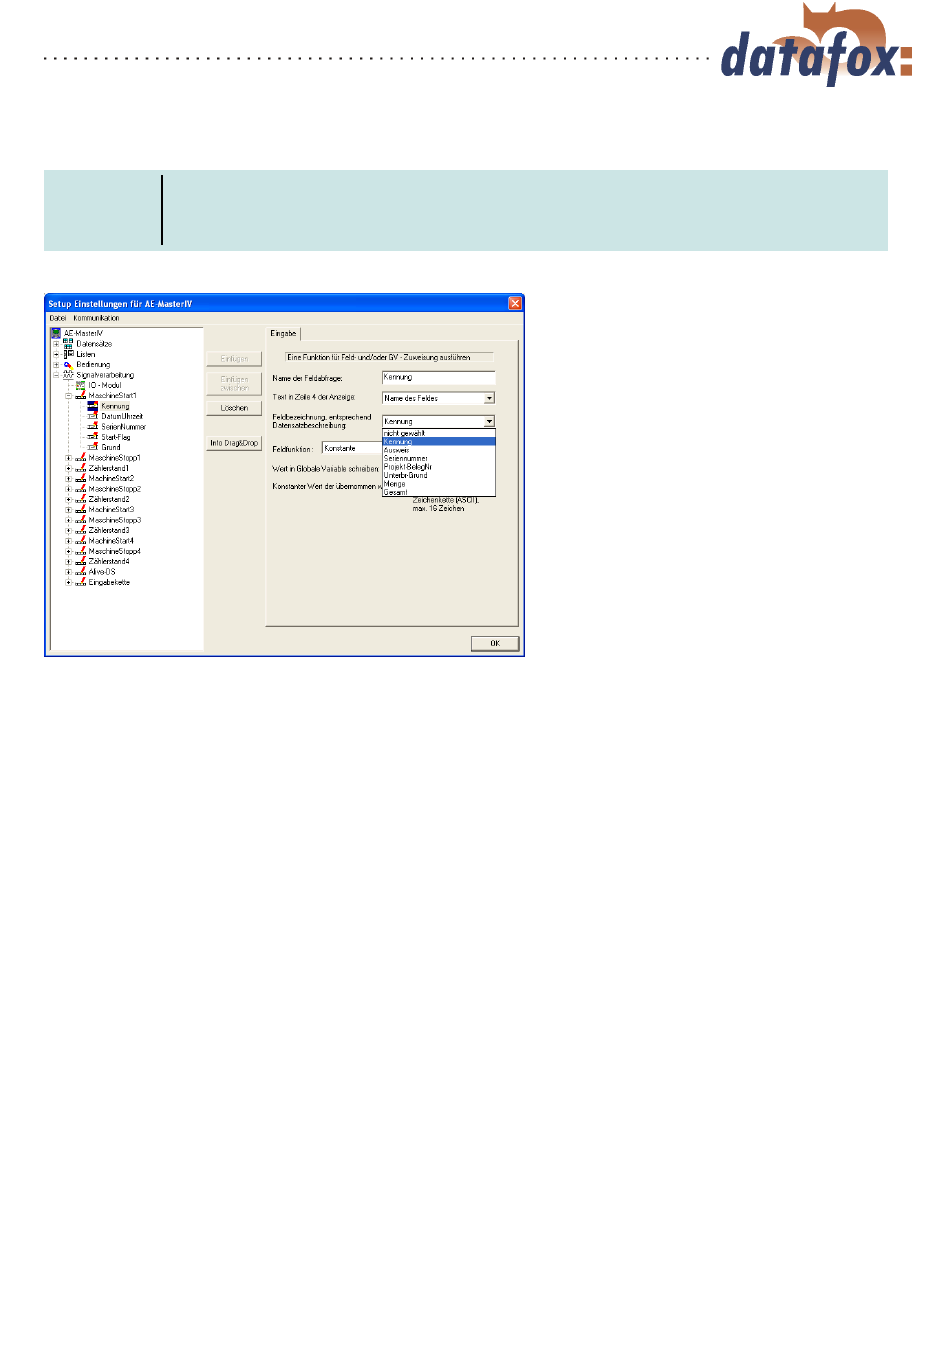
Task: Click the Bedienung icon in tree
Action: click(68, 365)
